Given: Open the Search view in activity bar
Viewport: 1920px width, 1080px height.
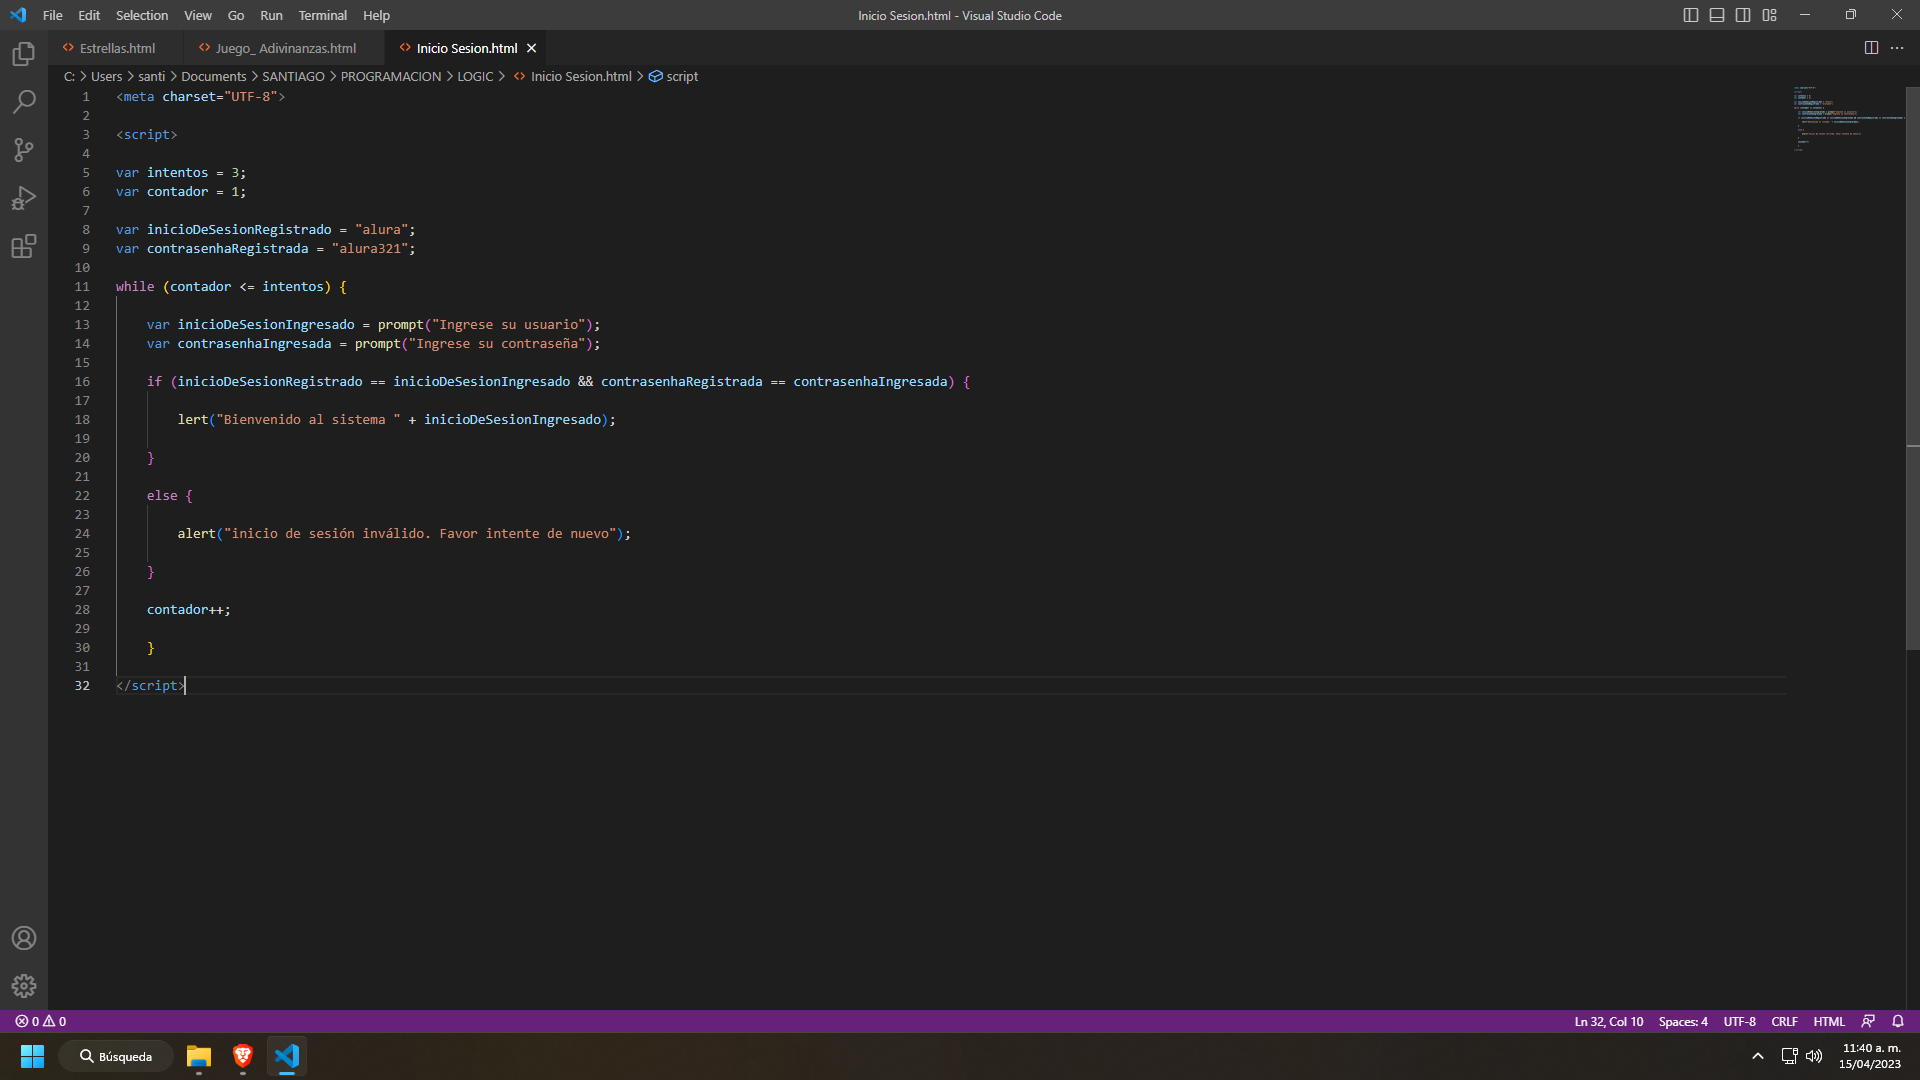Looking at the screenshot, I should [x=24, y=102].
